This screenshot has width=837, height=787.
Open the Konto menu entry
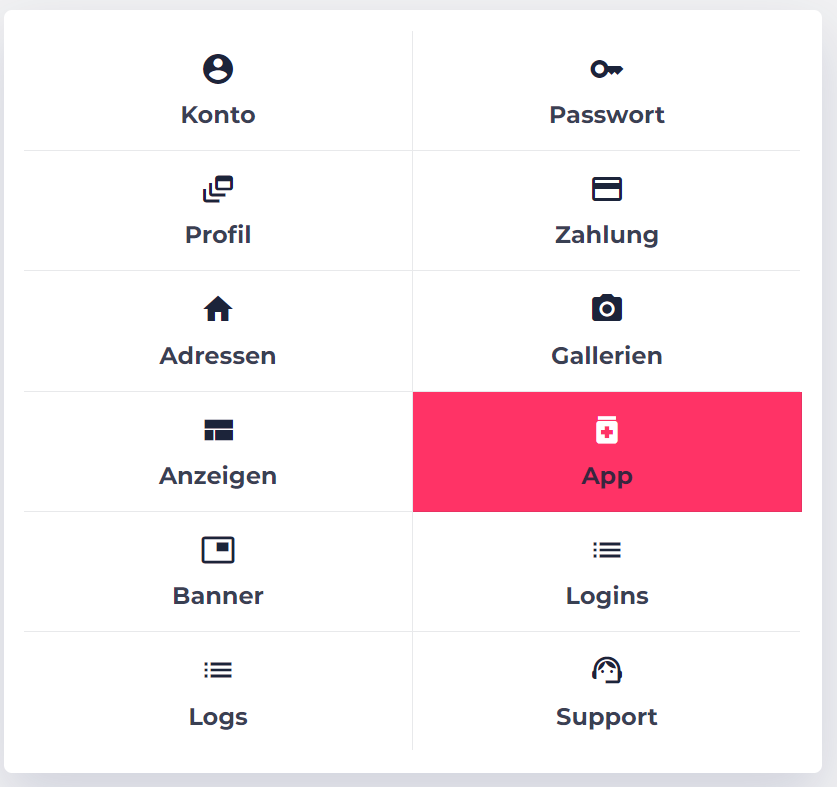click(x=218, y=115)
